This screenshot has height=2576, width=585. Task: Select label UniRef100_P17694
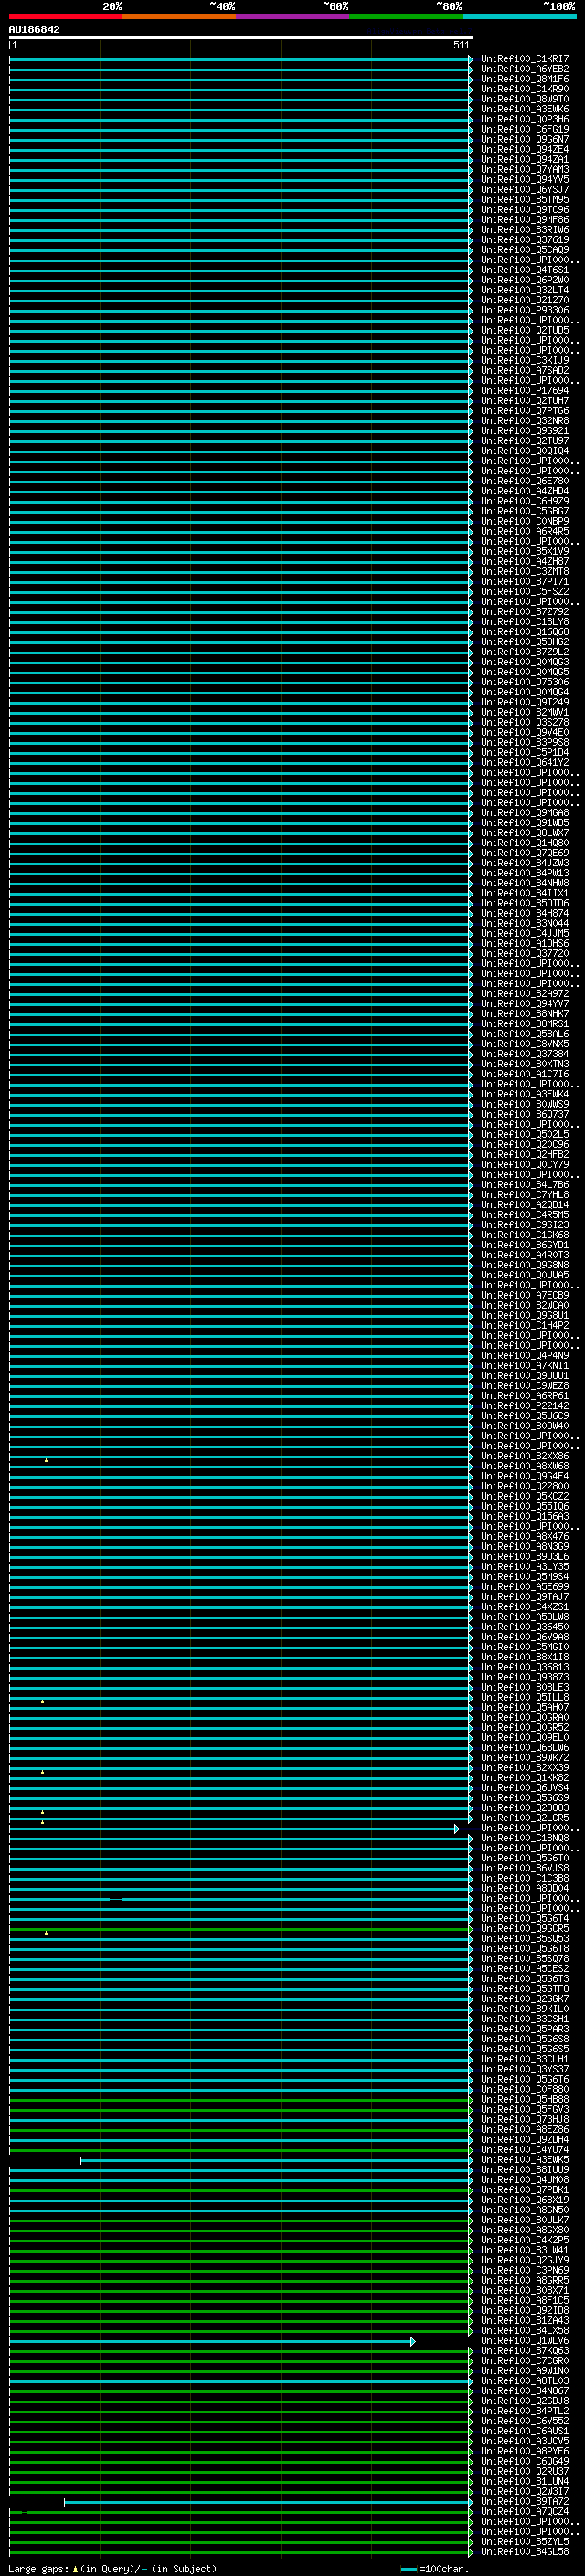point(525,391)
